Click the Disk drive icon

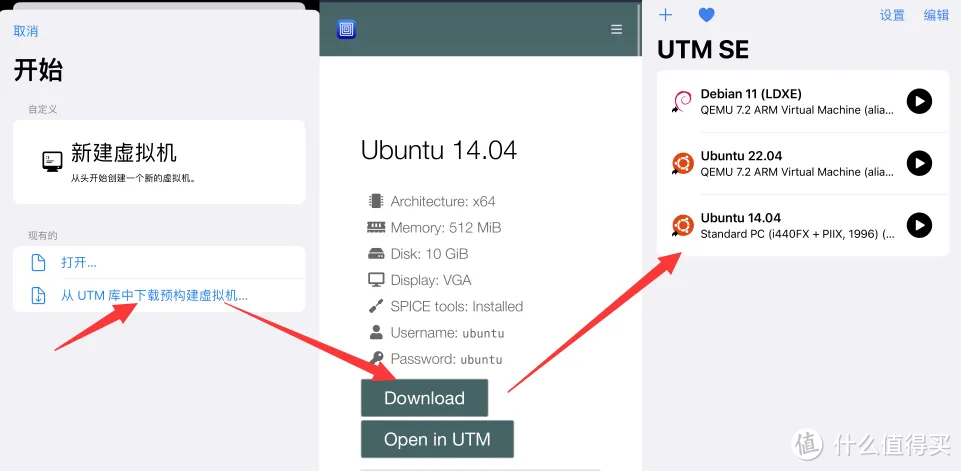tap(376, 254)
